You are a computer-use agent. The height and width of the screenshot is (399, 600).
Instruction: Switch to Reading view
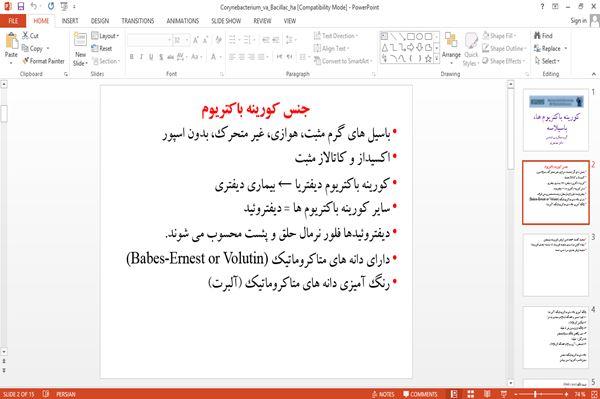coord(487,394)
